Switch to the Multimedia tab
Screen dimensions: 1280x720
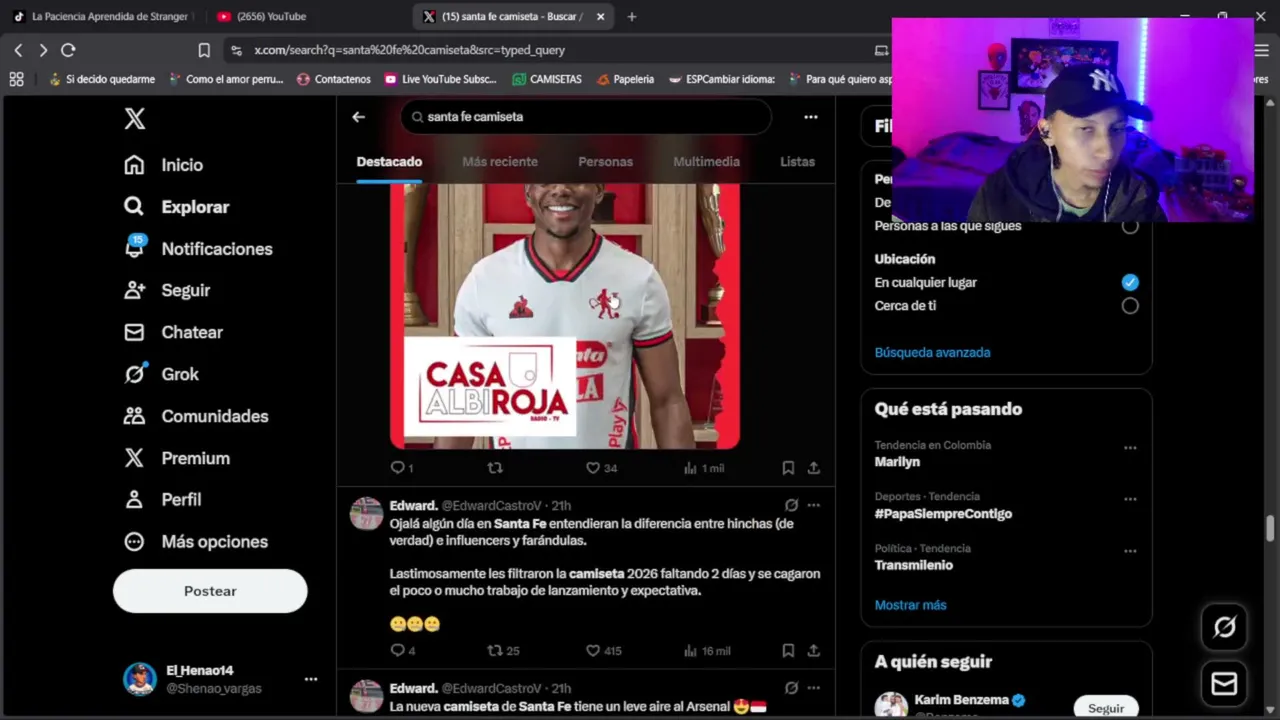pos(706,162)
